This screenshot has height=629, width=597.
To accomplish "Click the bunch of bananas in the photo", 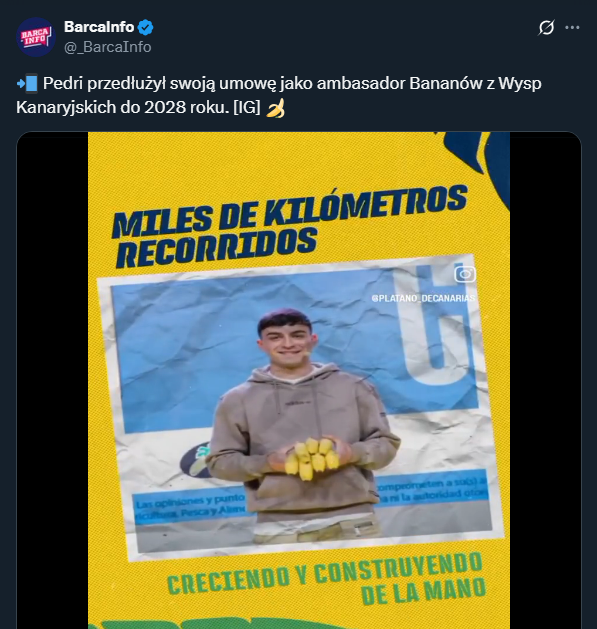I will click(x=311, y=458).
